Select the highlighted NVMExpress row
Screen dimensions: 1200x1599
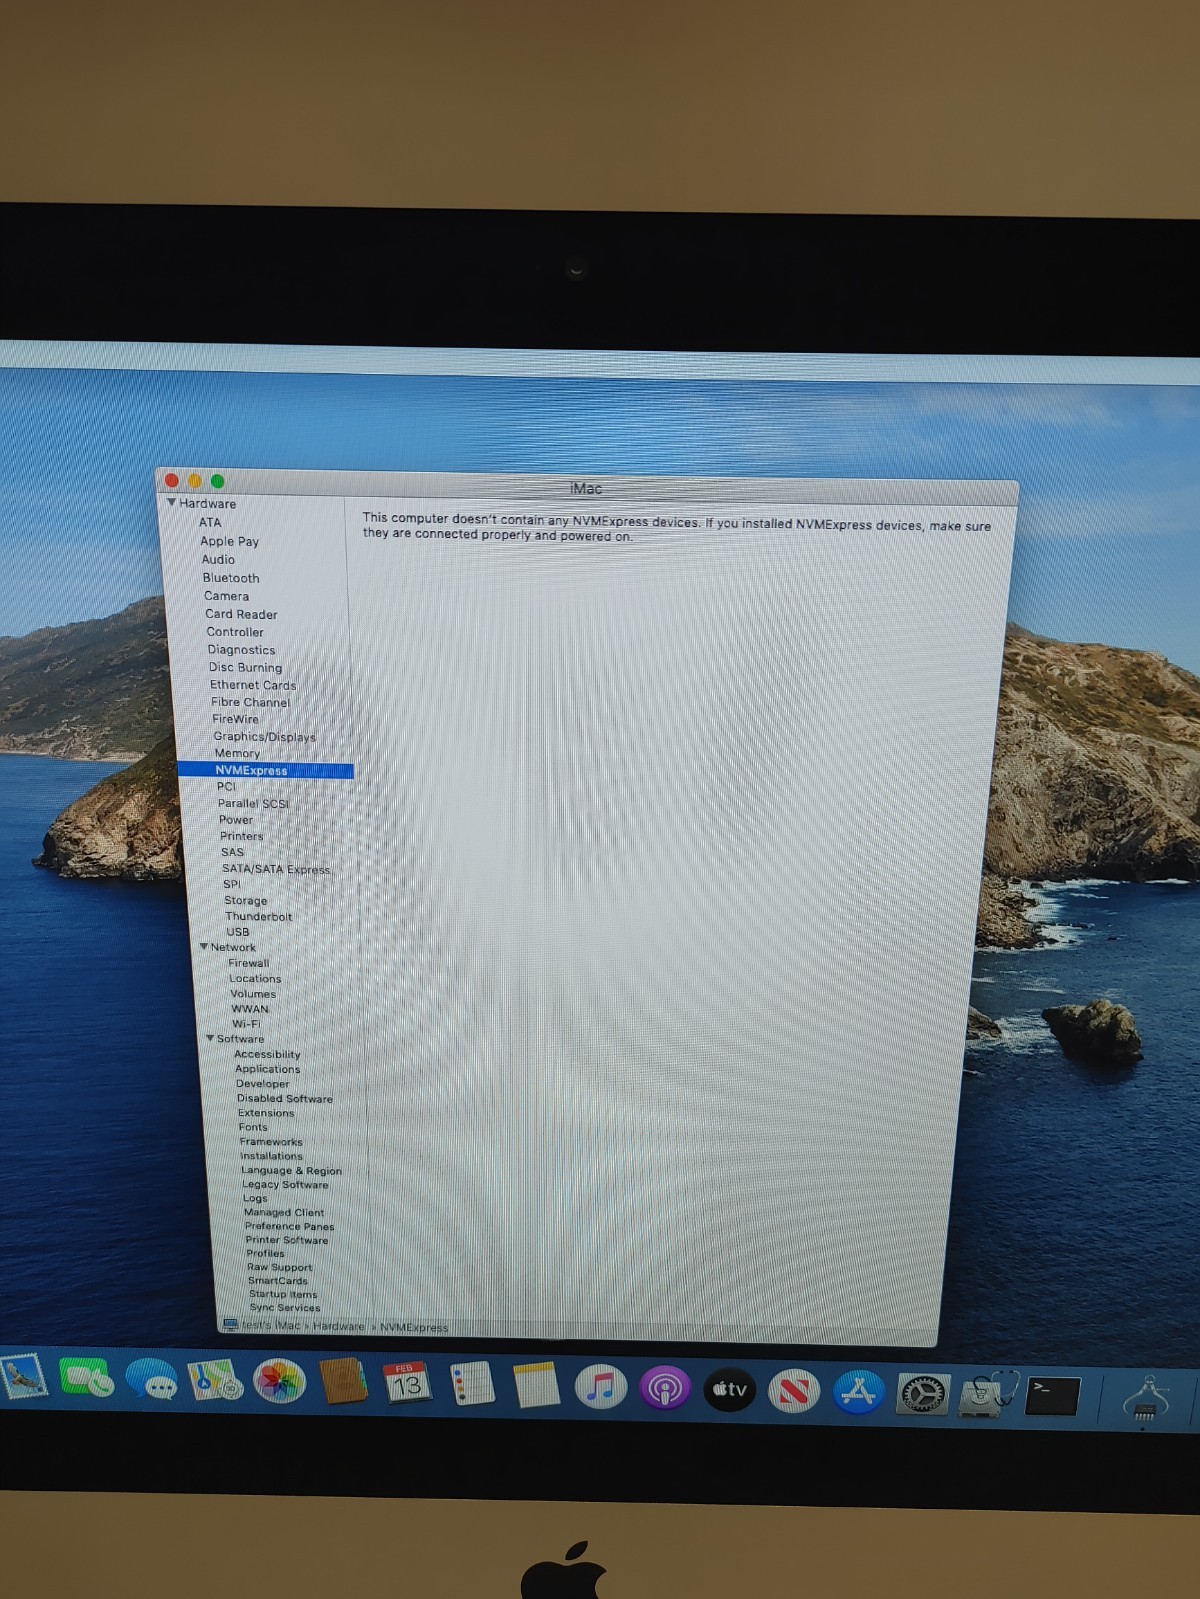coord(266,770)
